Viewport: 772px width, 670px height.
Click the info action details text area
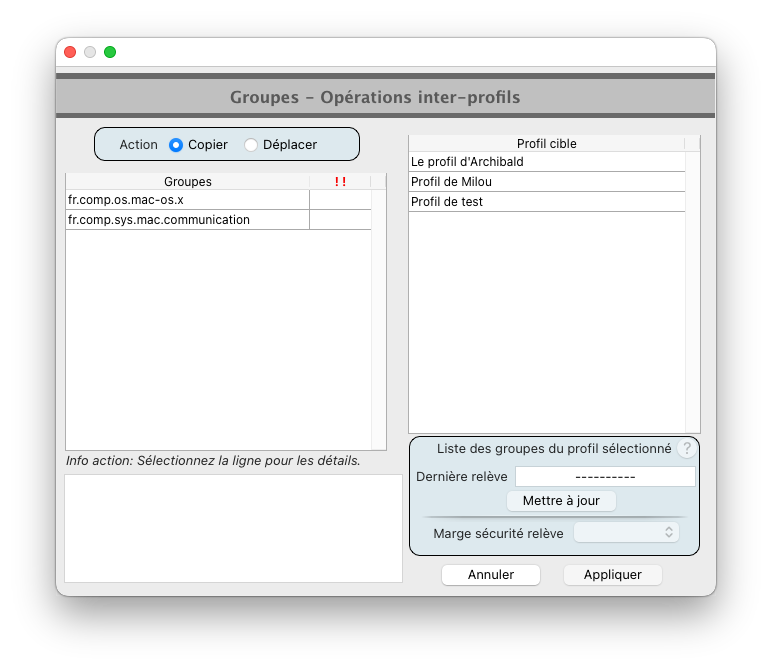(233, 528)
